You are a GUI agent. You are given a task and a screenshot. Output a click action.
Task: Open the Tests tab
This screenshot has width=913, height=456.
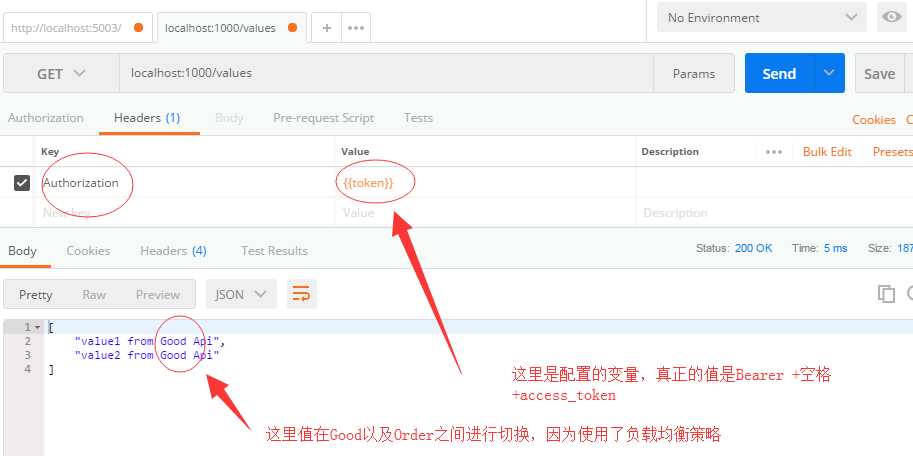point(418,118)
